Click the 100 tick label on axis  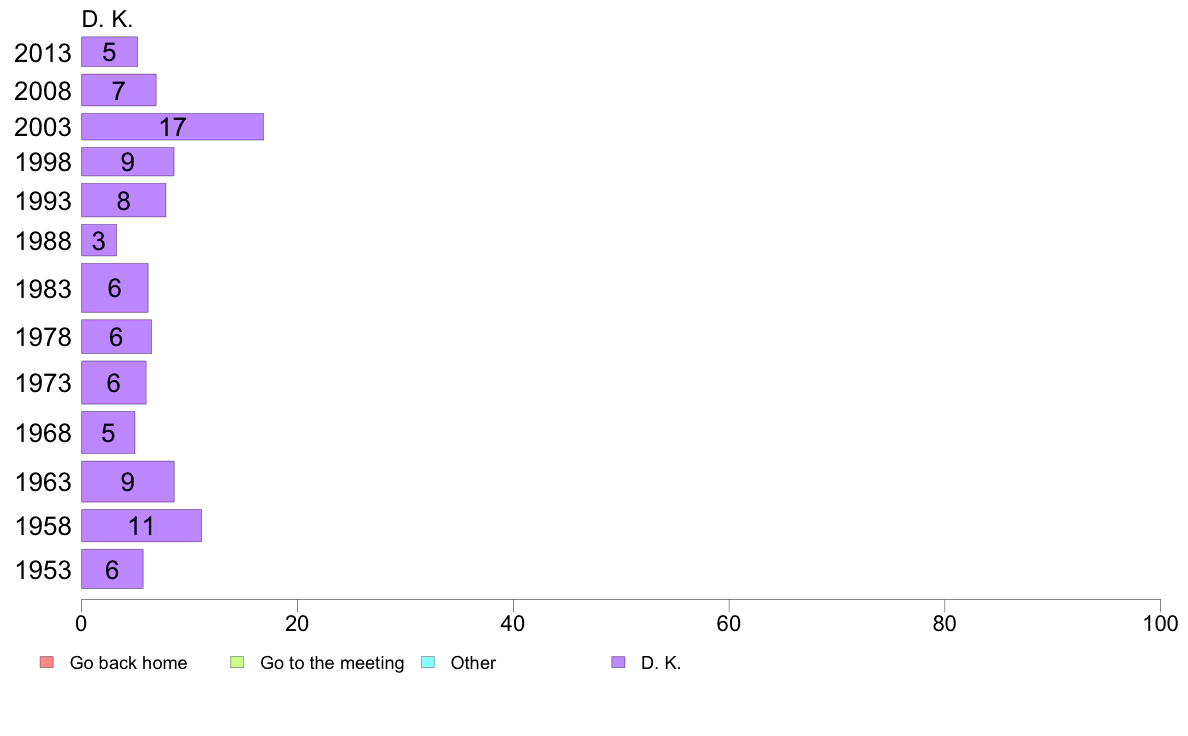point(1160,623)
